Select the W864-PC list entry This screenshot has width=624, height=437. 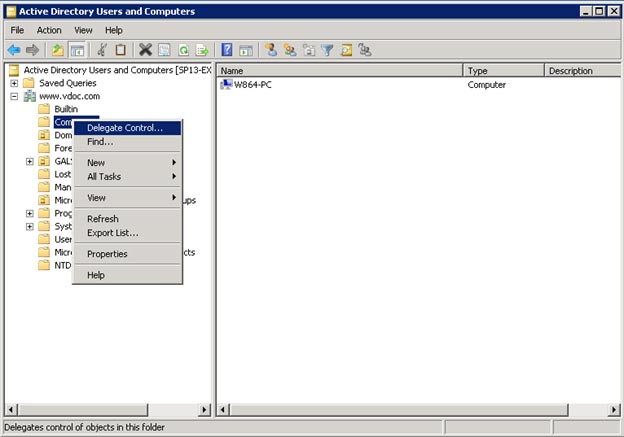pyautogui.click(x=253, y=84)
